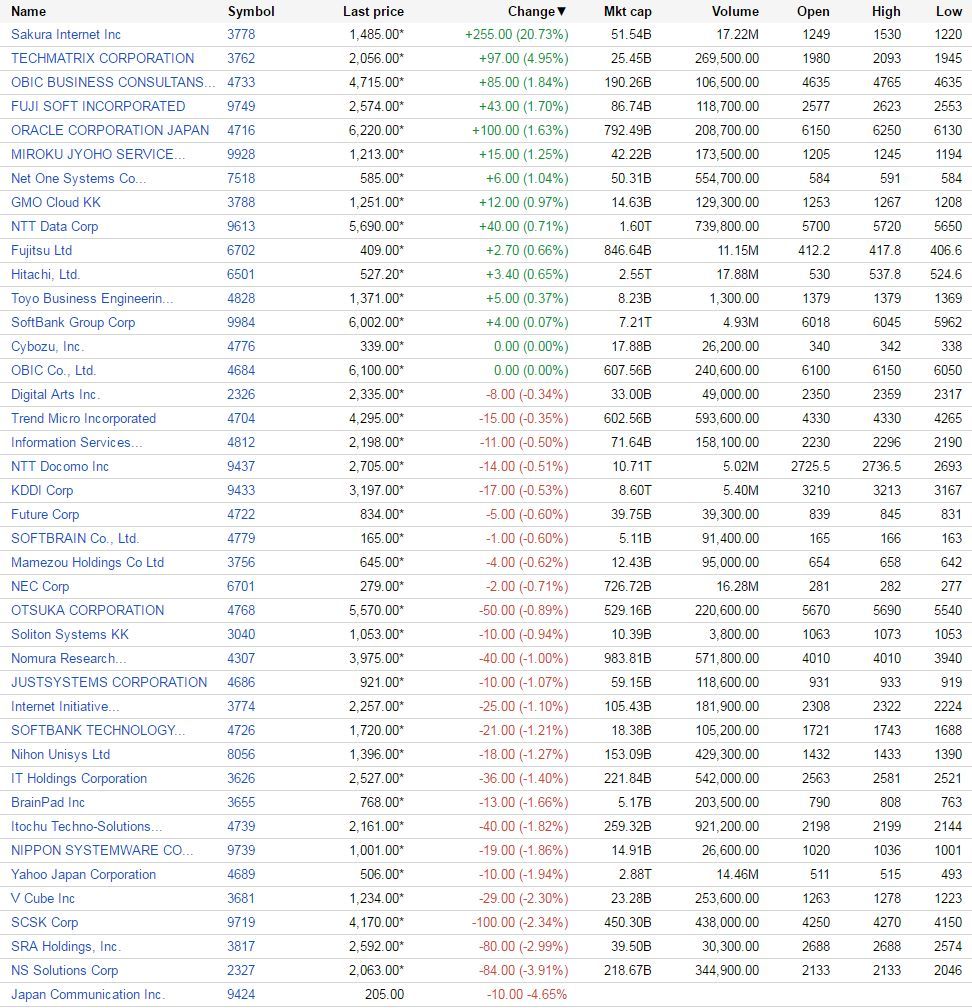Open SOFTBANK TECHNOLOGY link

[98, 730]
